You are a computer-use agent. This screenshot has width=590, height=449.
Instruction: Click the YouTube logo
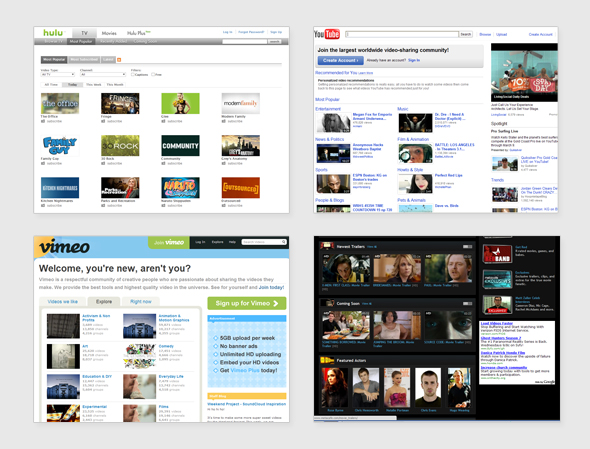[x=327, y=34]
